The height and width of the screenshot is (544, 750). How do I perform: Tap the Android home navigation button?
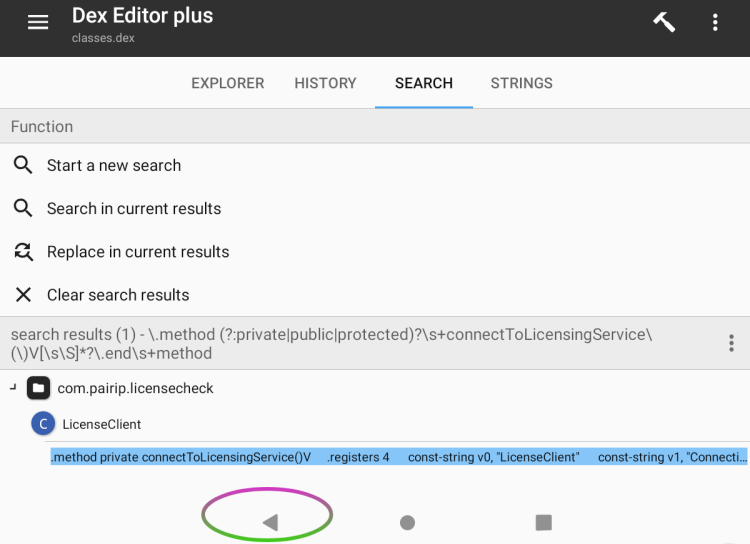pos(407,522)
